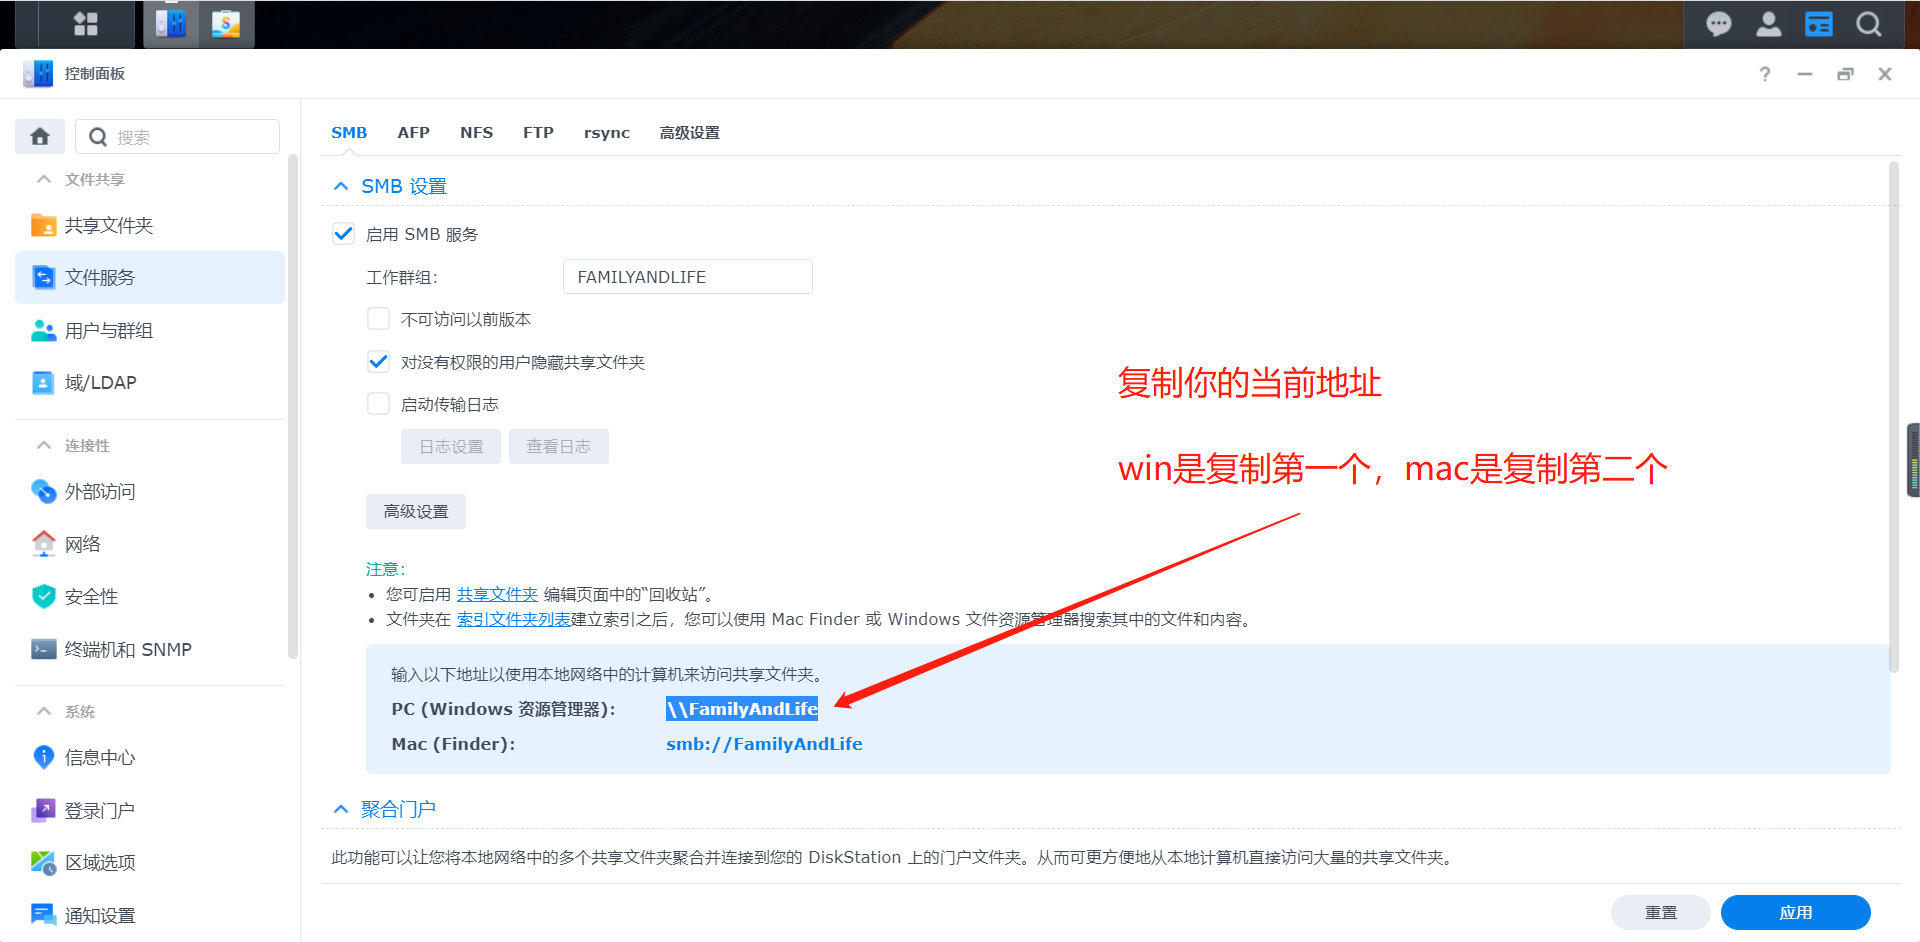Open User & Group (用户与群组) section
The width and height of the screenshot is (1920, 942).
[x=150, y=330]
